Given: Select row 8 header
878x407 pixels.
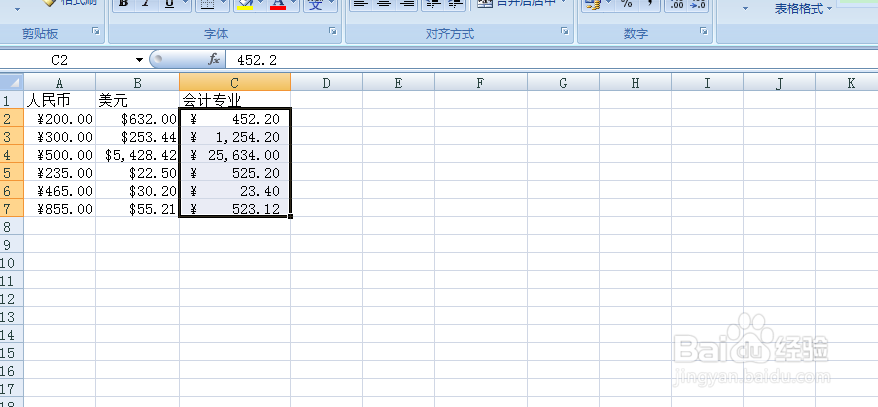Looking at the screenshot, I should [x=12, y=226].
